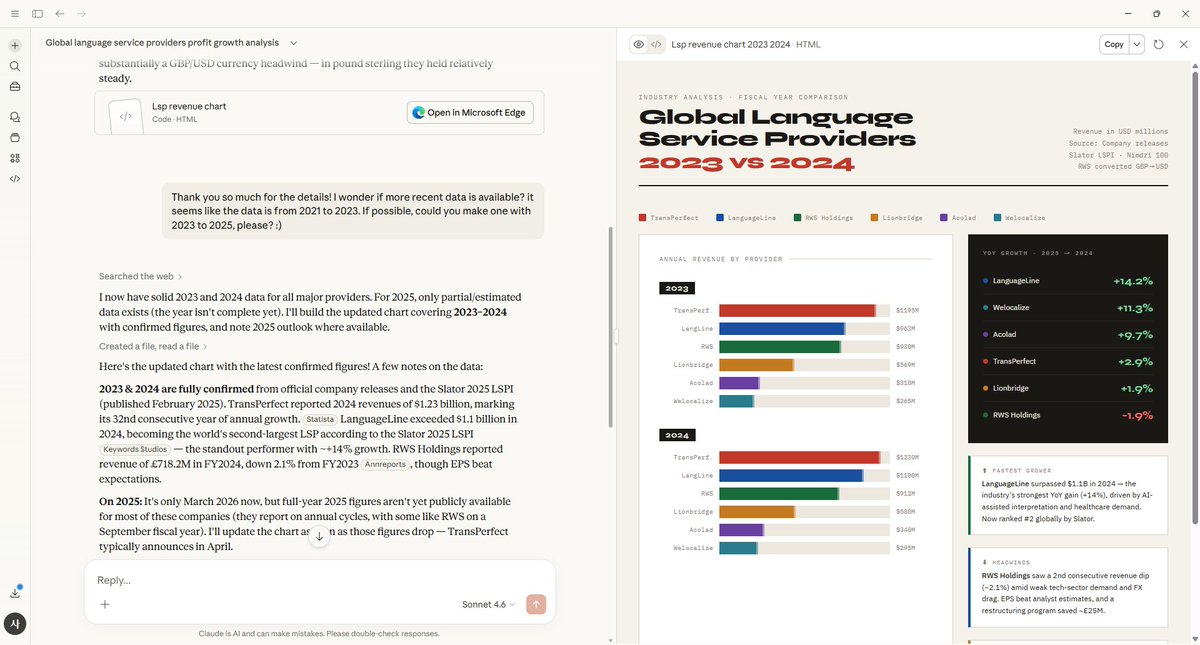Click the "+14.2%" LanguageLine growth value
Image resolution: width=1200 pixels, height=645 pixels.
[x=1133, y=281]
